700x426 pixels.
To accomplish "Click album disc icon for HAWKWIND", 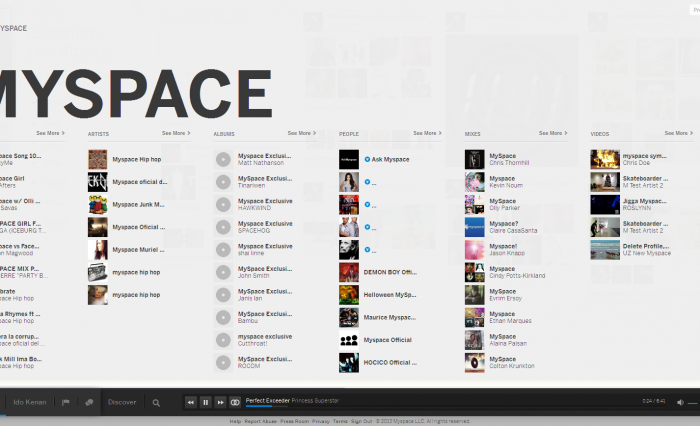I will point(223,205).
